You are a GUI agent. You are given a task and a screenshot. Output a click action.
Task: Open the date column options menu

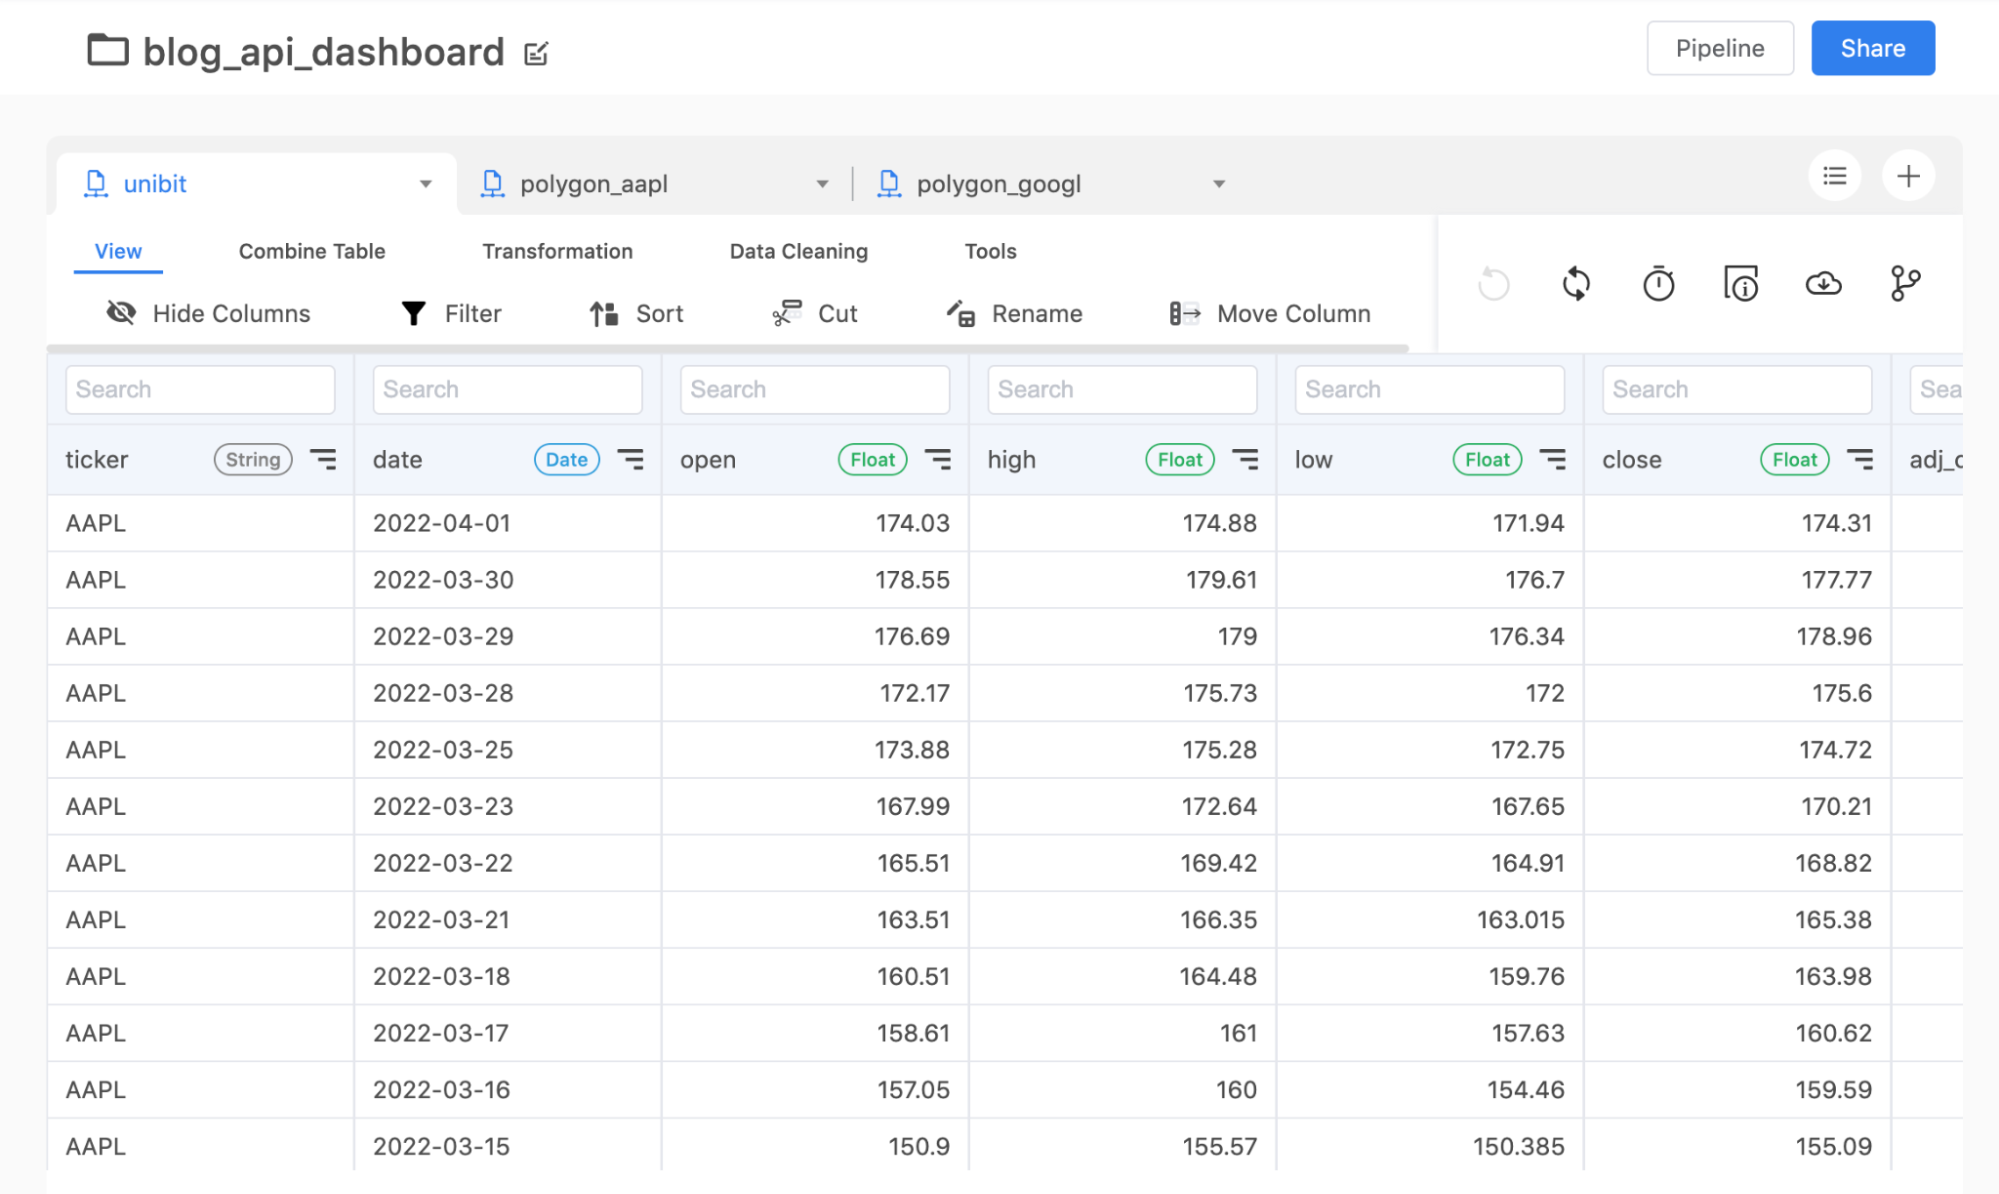[630, 459]
